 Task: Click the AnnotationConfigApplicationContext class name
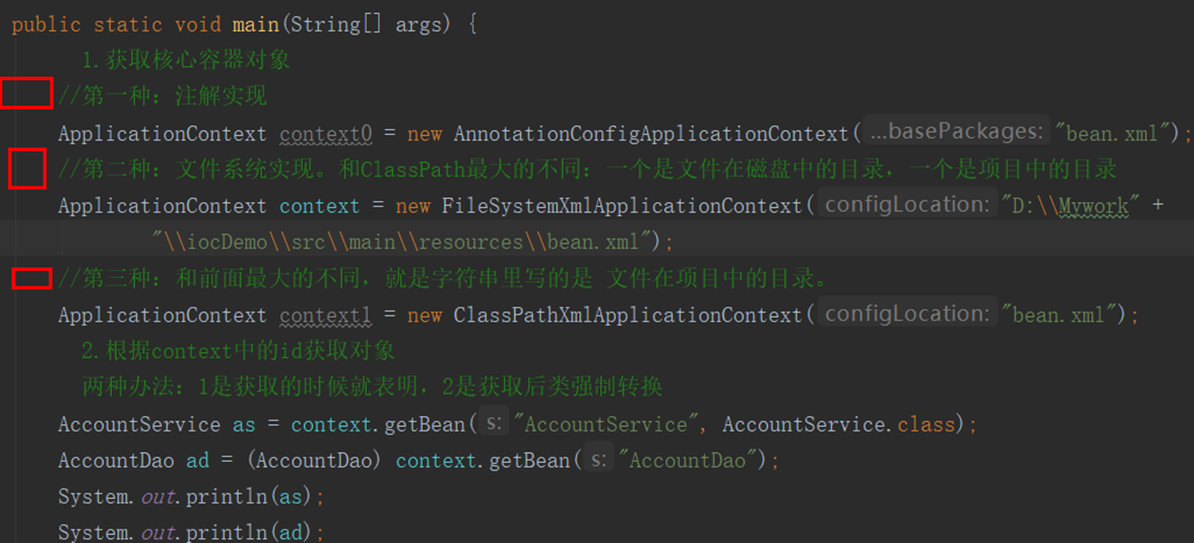pos(651,133)
